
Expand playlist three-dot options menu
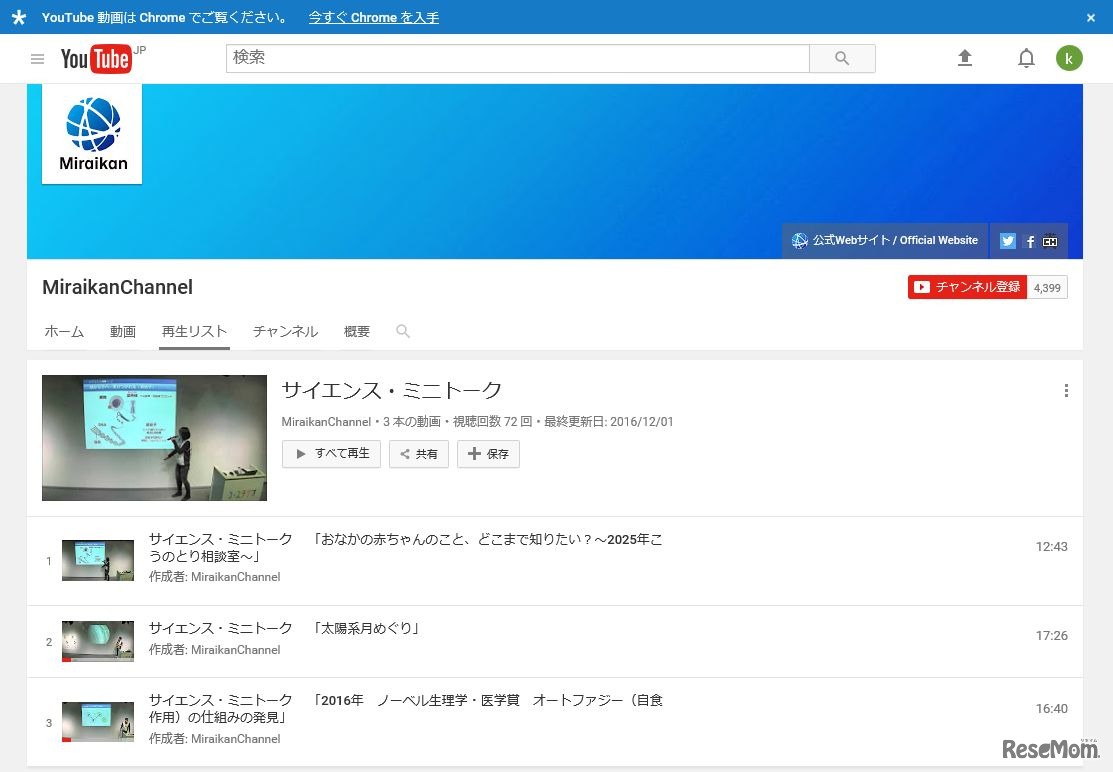[1066, 391]
